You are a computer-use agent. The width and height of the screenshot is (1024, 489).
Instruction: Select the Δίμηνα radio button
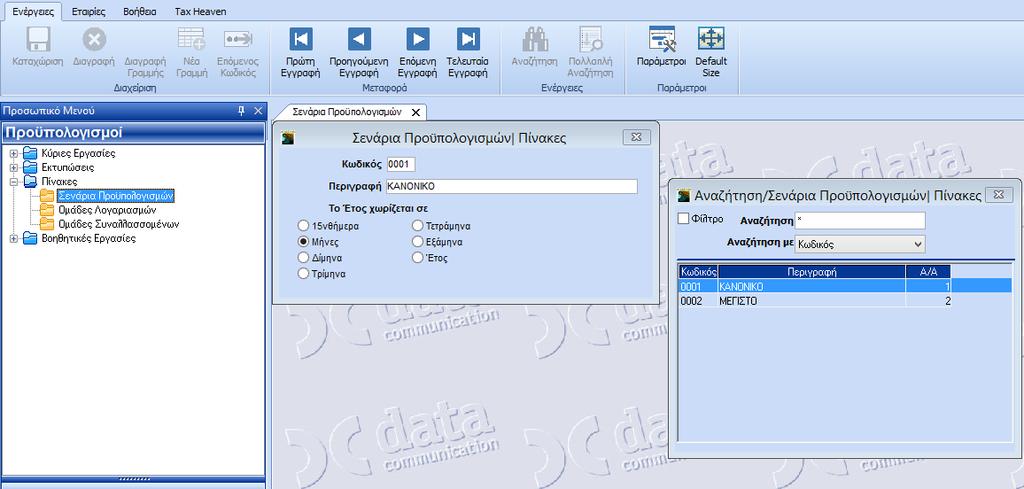(303, 257)
